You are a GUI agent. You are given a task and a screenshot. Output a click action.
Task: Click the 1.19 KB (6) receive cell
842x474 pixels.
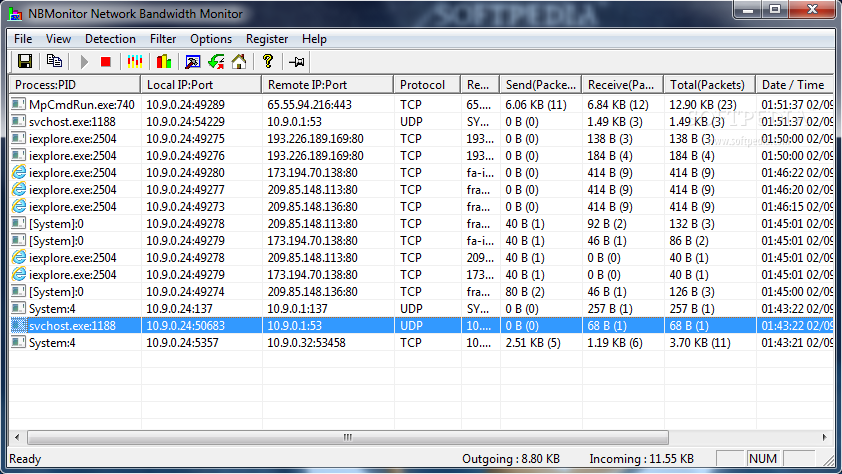[x=614, y=342]
